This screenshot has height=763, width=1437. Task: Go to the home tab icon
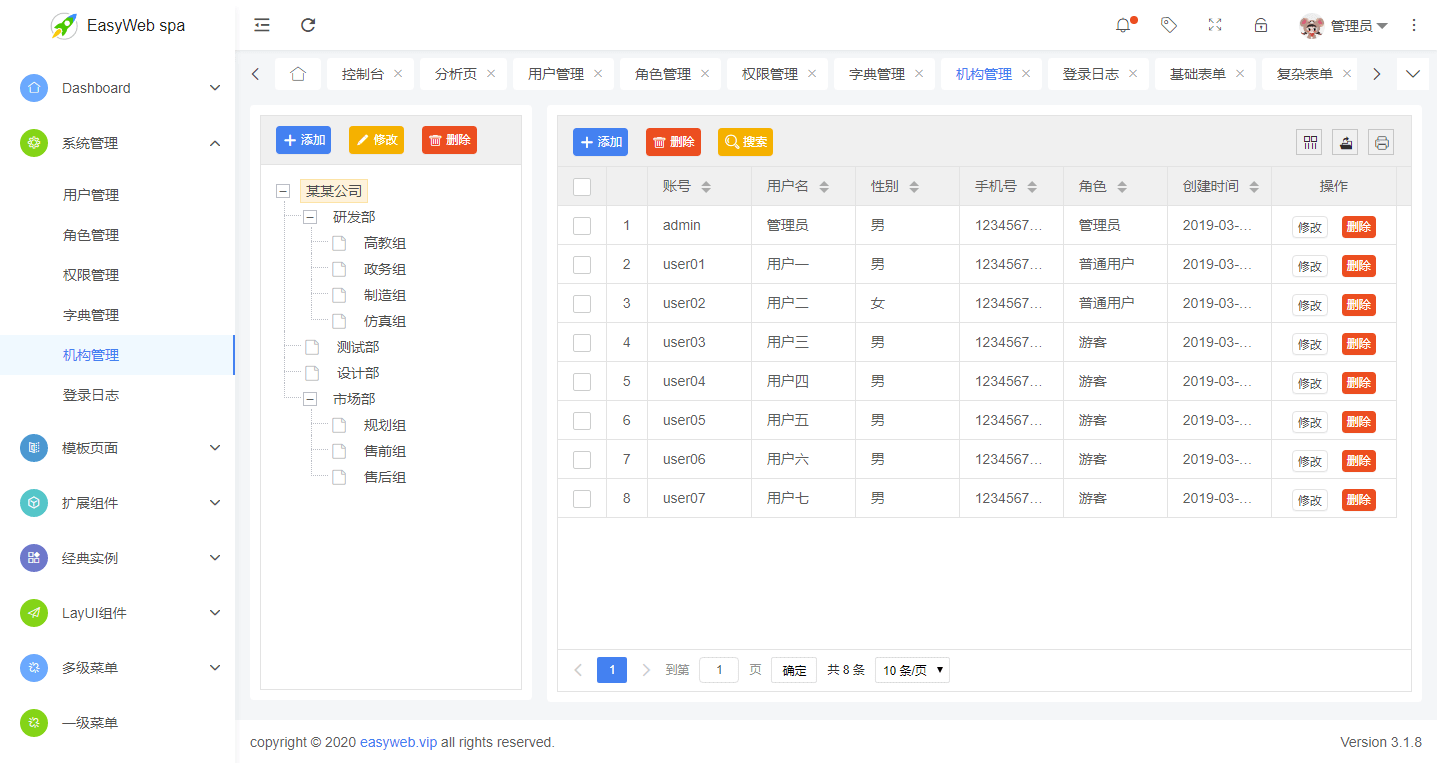[x=298, y=74]
